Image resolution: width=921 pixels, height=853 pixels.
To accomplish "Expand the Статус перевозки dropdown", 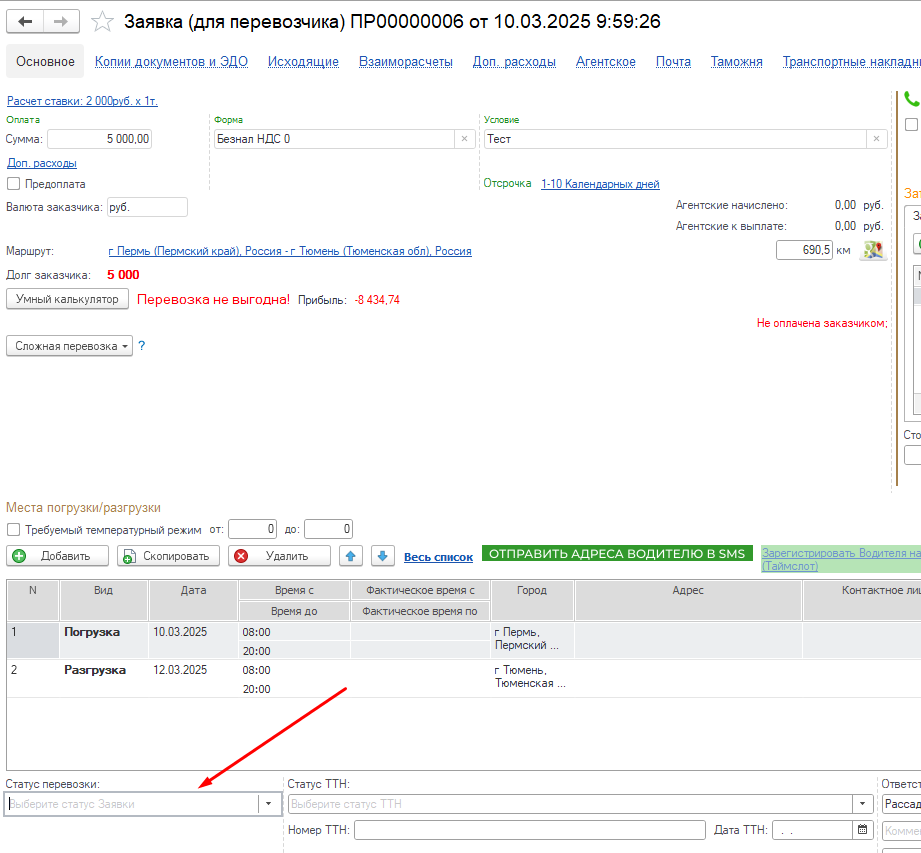I will (268, 804).
